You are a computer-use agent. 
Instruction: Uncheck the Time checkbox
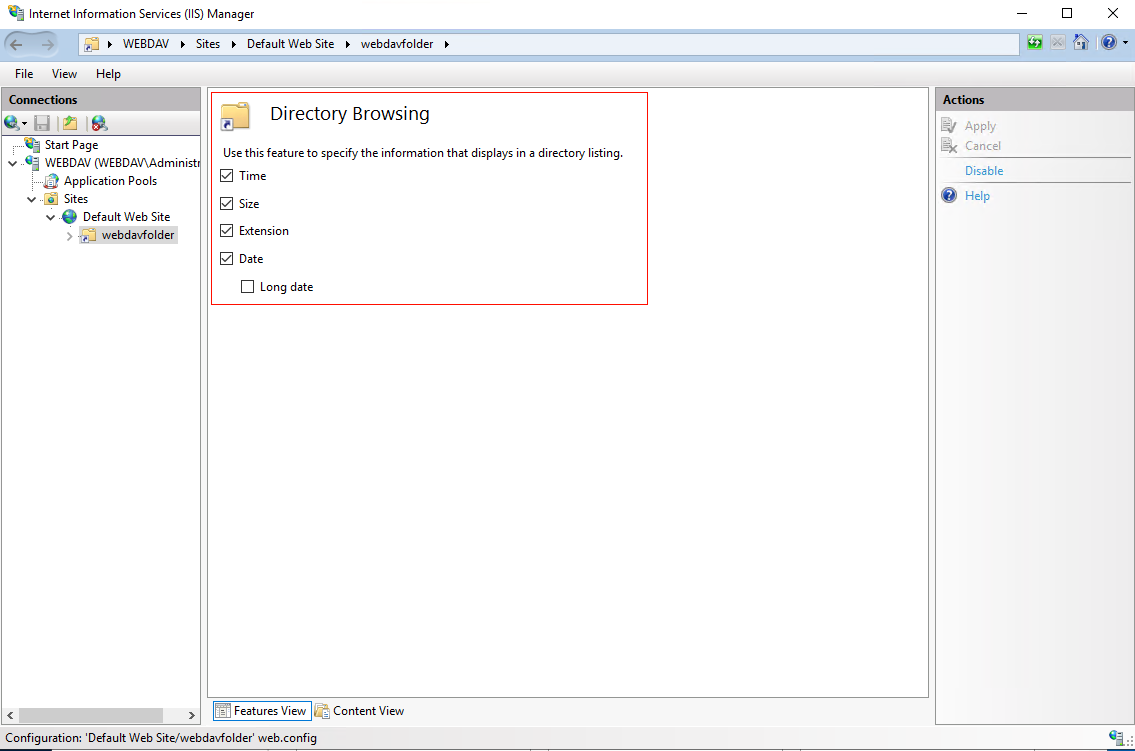[x=227, y=176]
